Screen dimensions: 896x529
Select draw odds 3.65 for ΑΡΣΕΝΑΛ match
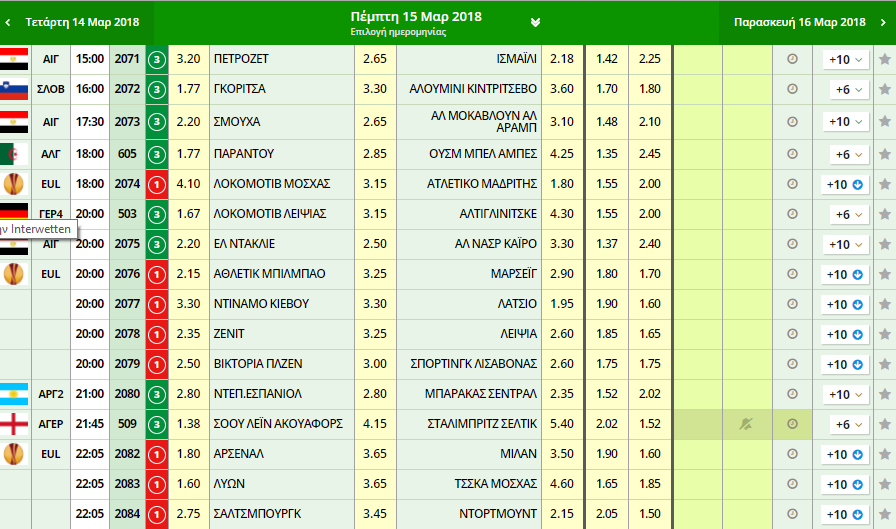point(374,454)
